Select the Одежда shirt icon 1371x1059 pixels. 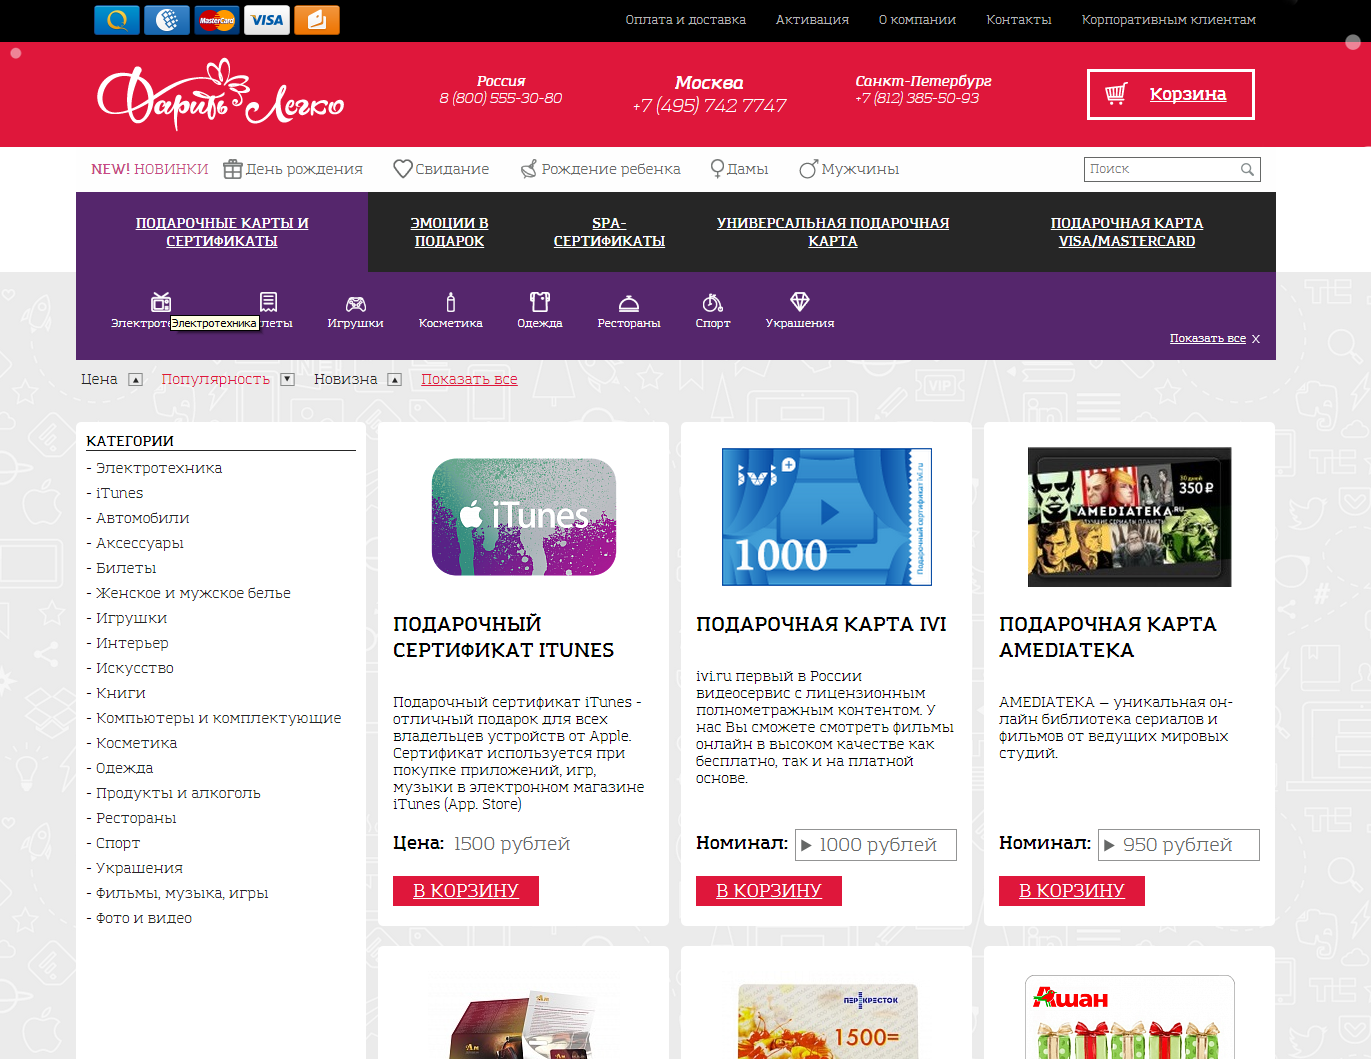click(x=540, y=302)
